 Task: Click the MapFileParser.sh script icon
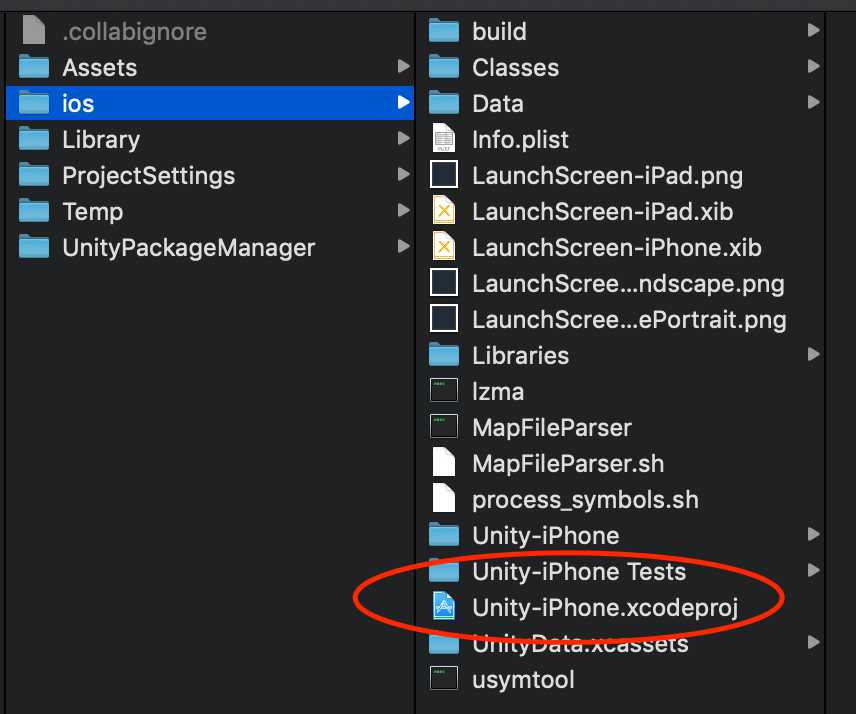(444, 462)
